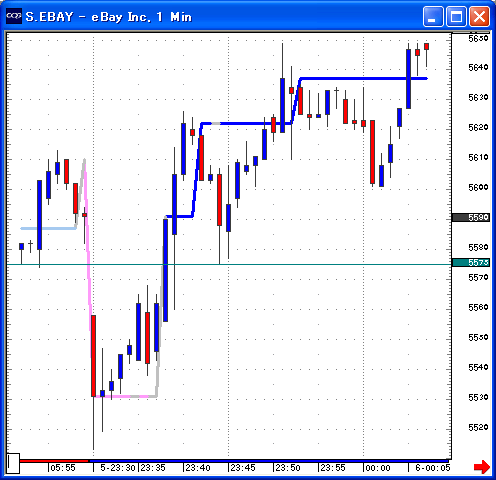Click the 5620 price axis label
This screenshot has height=480, width=496.
coord(478,128)
